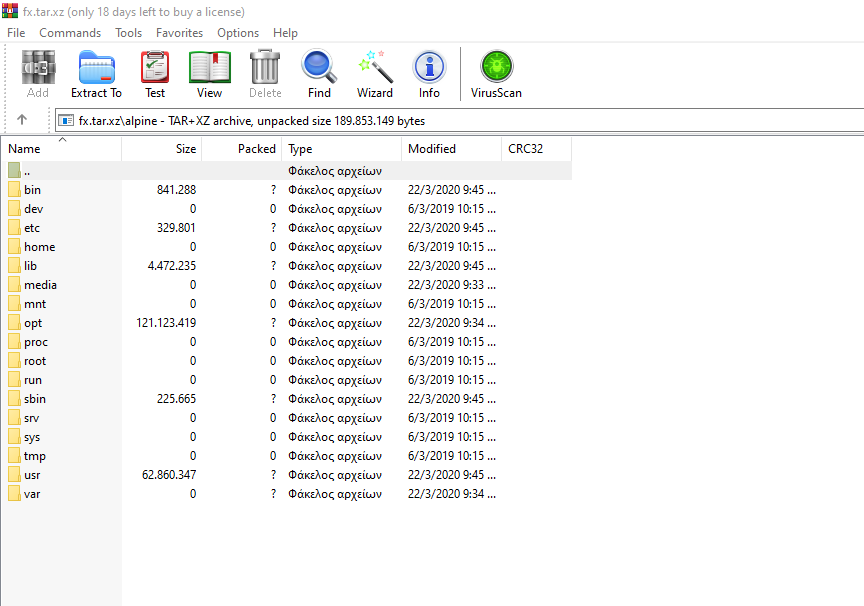Select the srv folder name
The height and width of the screenshot is (606, 864).
(x=31, y=418)
